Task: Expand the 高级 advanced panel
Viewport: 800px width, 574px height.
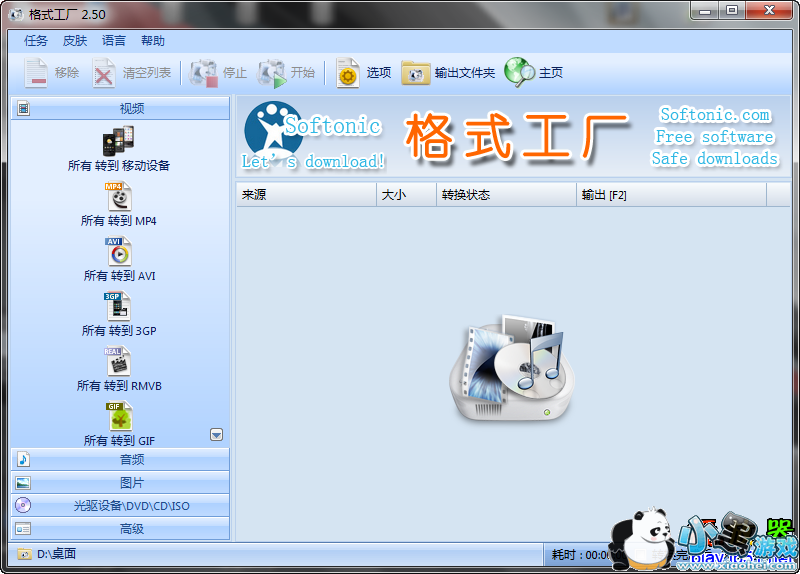Action: tap(120, 529)
